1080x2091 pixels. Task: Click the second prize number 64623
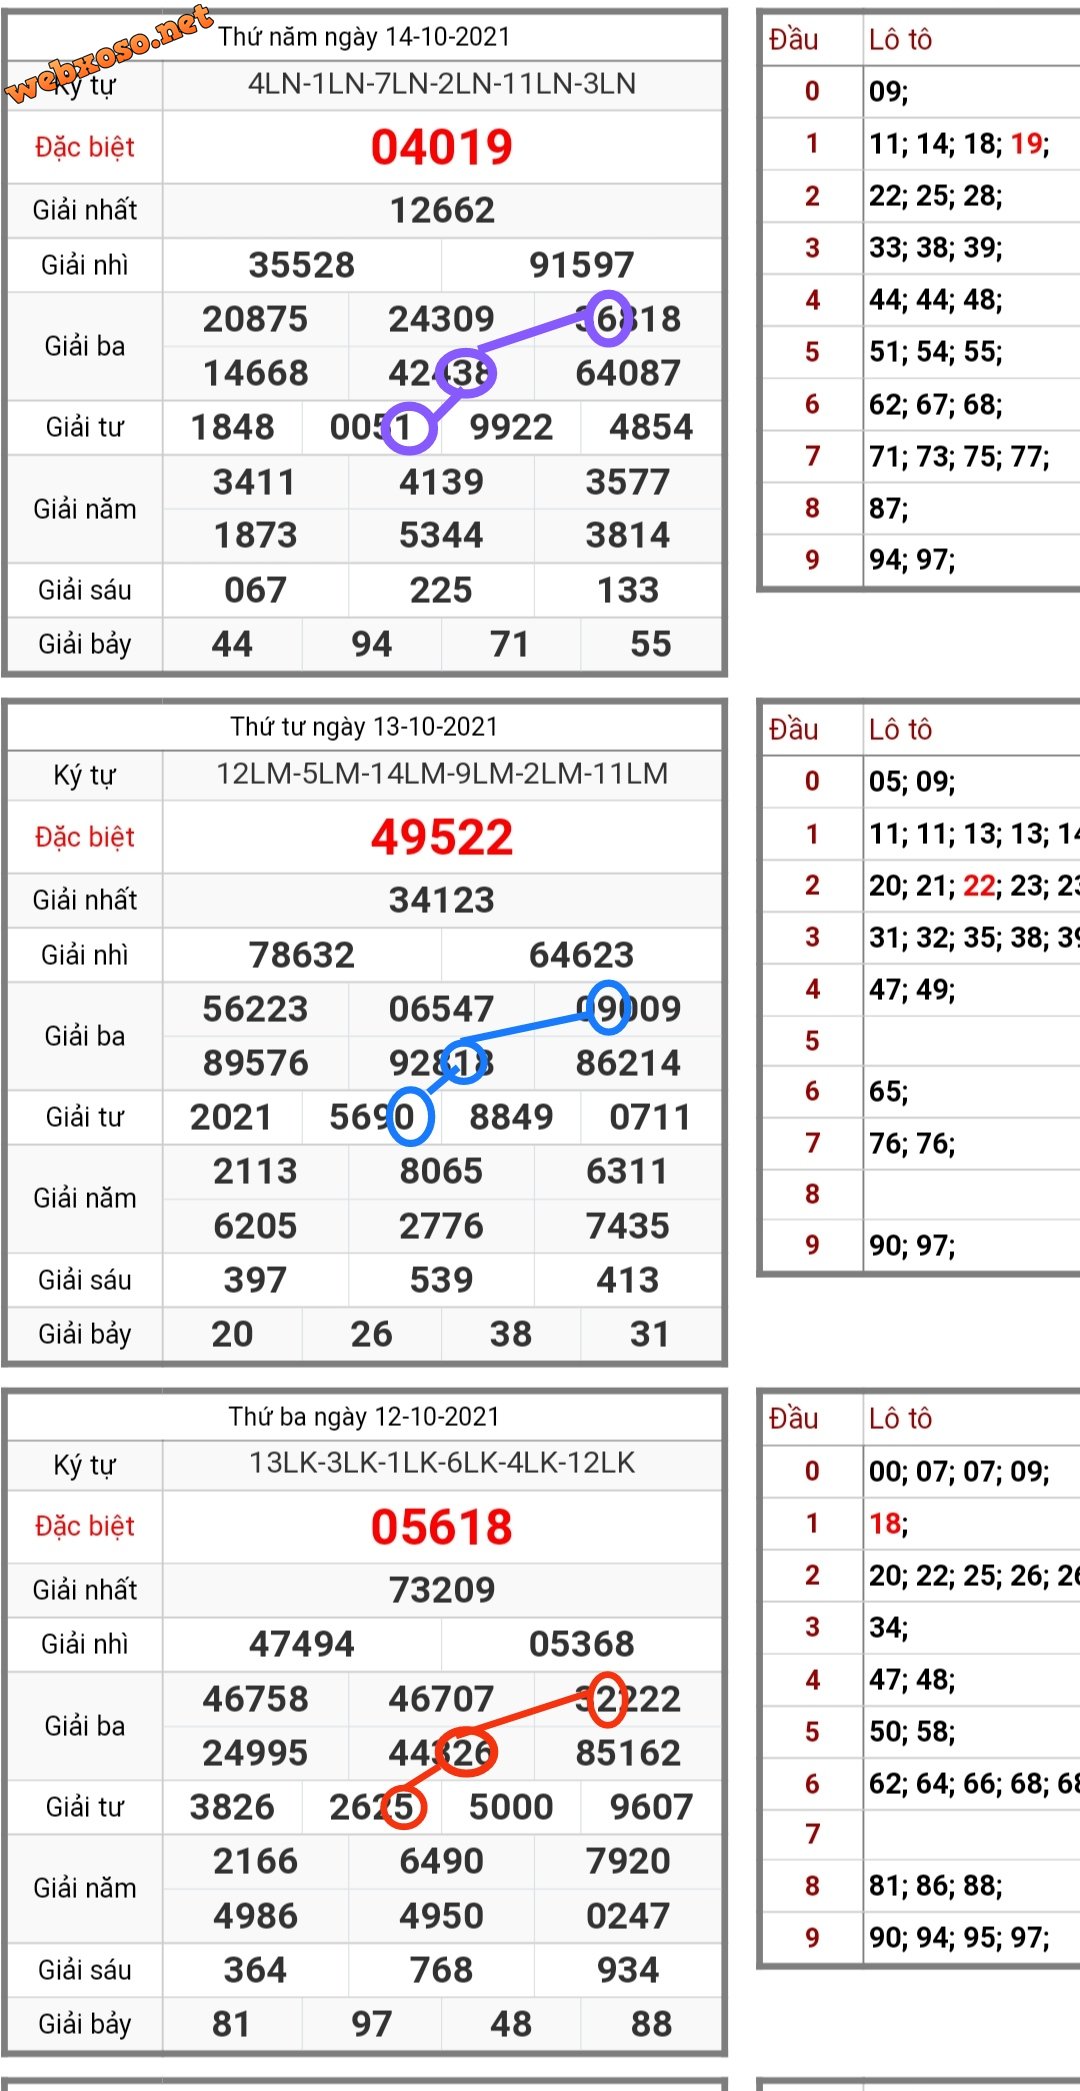click(582, 955)
